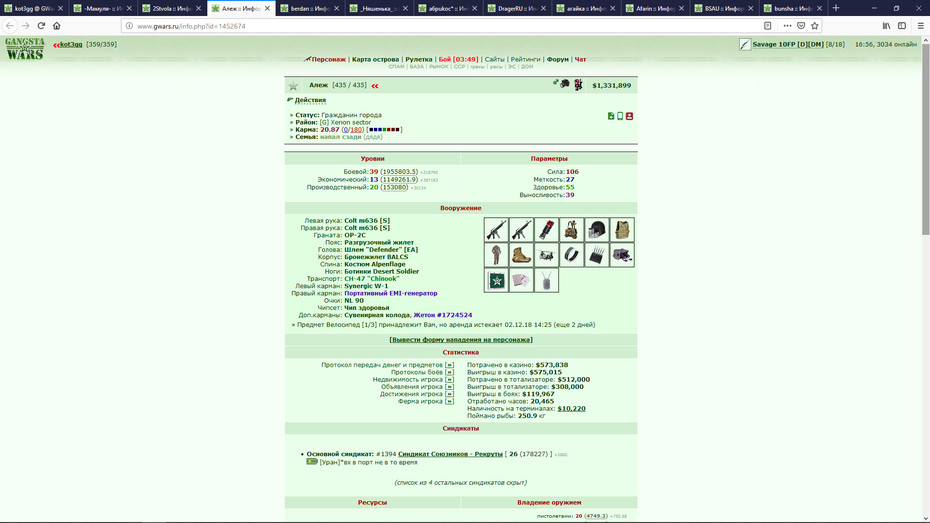Expand the Действия actions section
930x523 pixels.
click(x=310, y=100)
